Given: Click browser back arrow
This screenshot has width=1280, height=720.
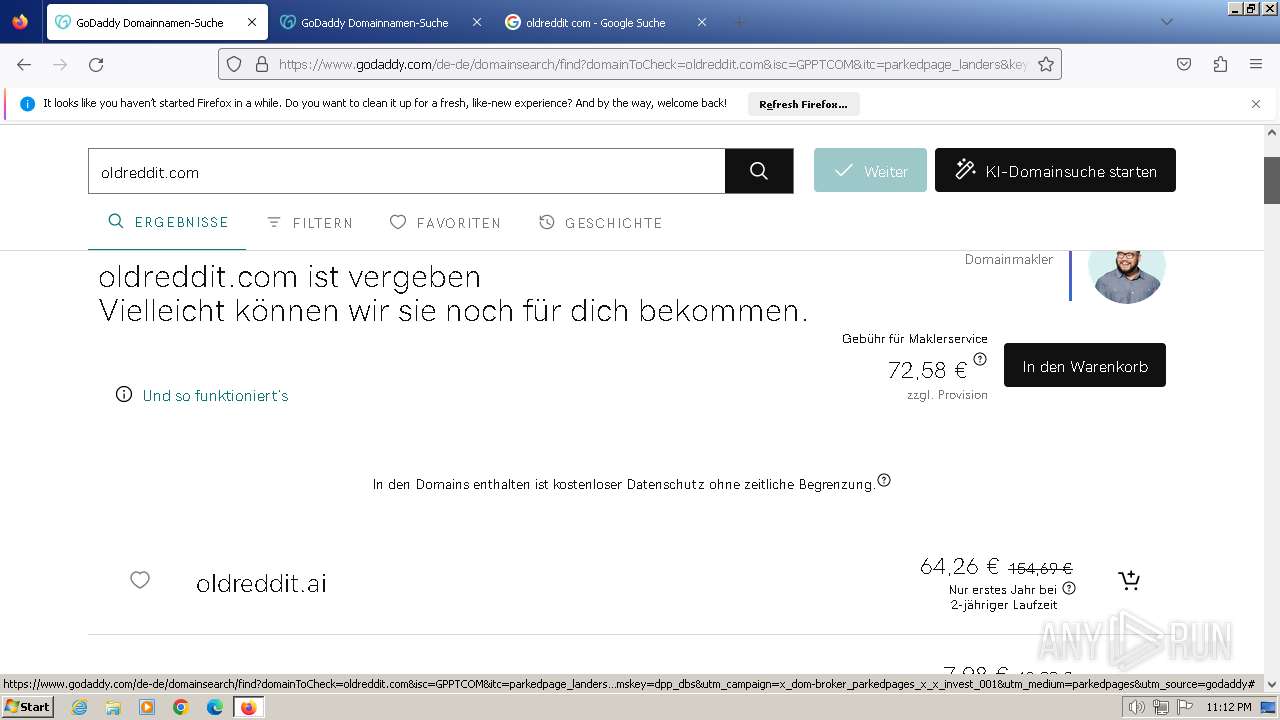Looking at the screenshot, I should [x=24, y=64].
